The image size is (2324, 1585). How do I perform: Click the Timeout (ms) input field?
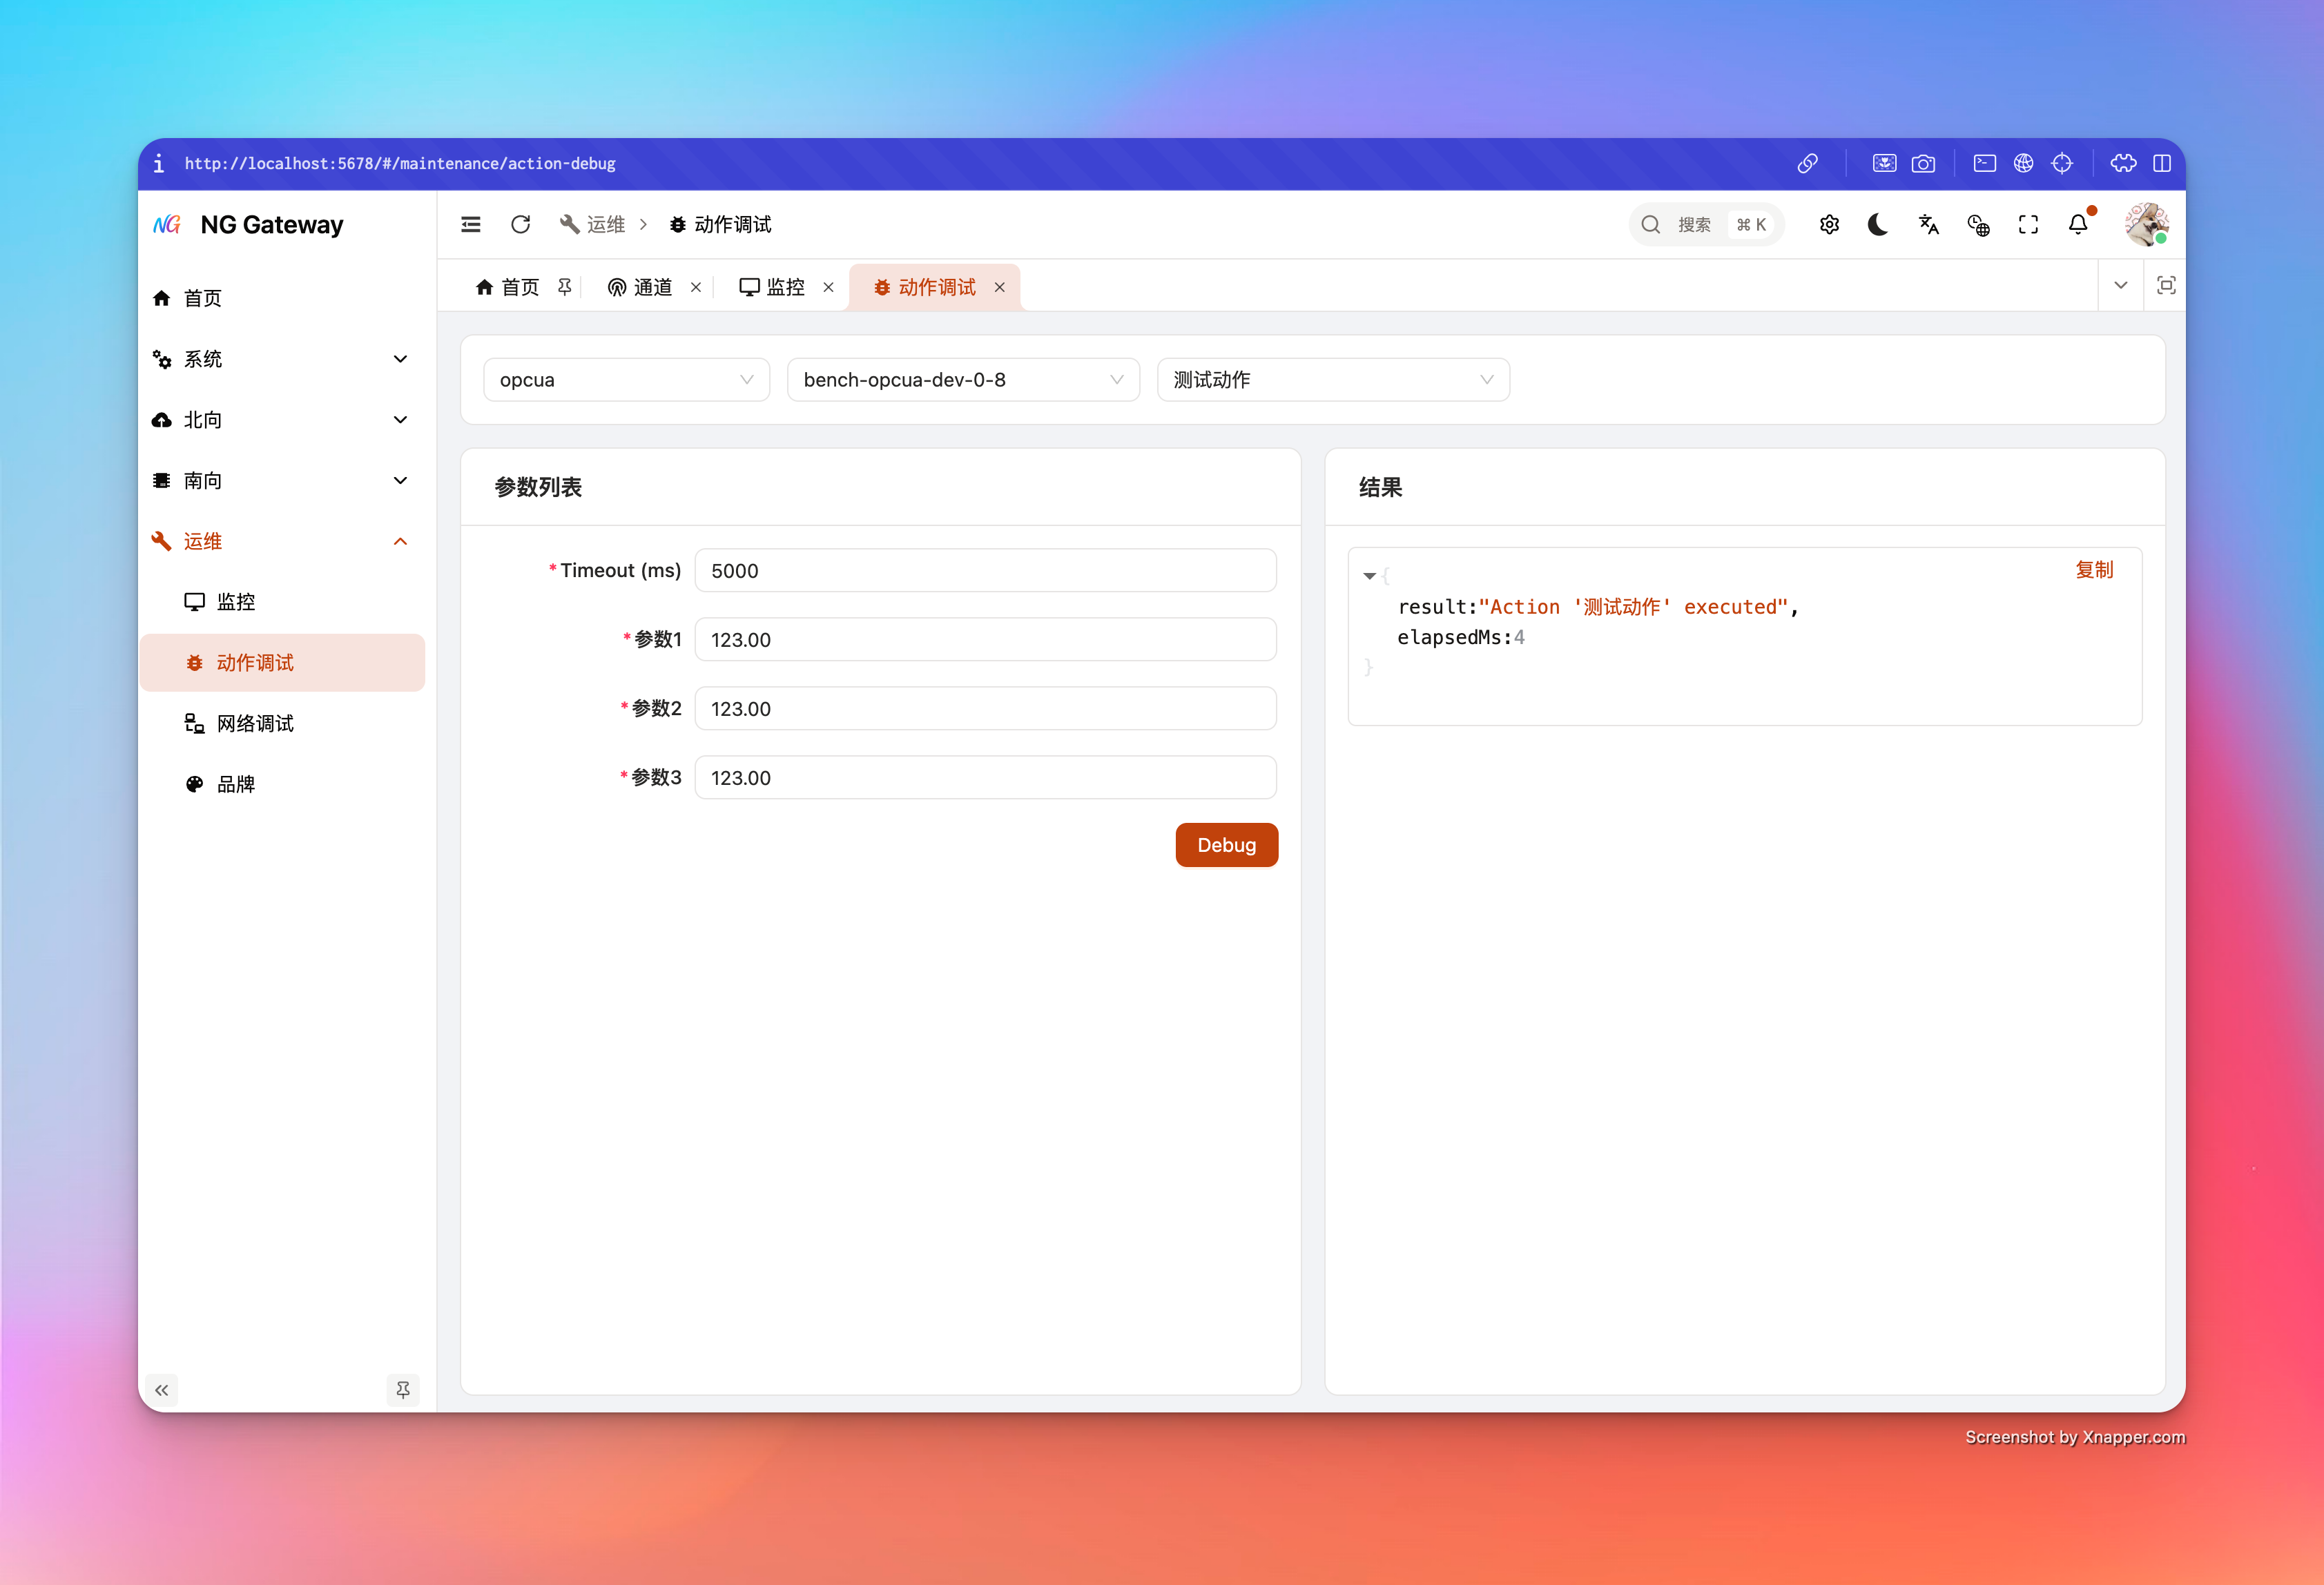coord(984,570)
